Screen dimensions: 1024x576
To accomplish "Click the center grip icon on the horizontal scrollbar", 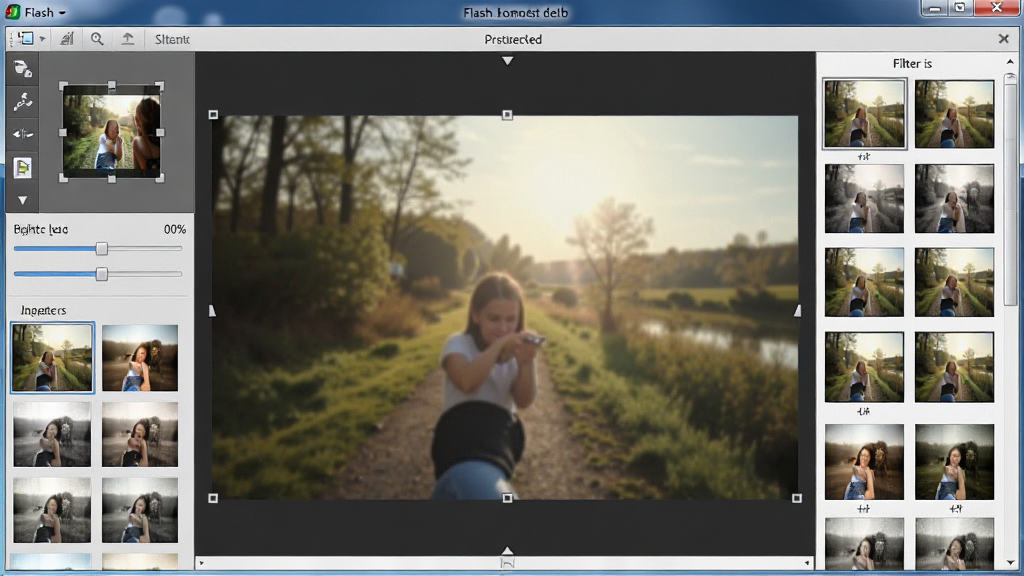I will (x=507, y=563).
